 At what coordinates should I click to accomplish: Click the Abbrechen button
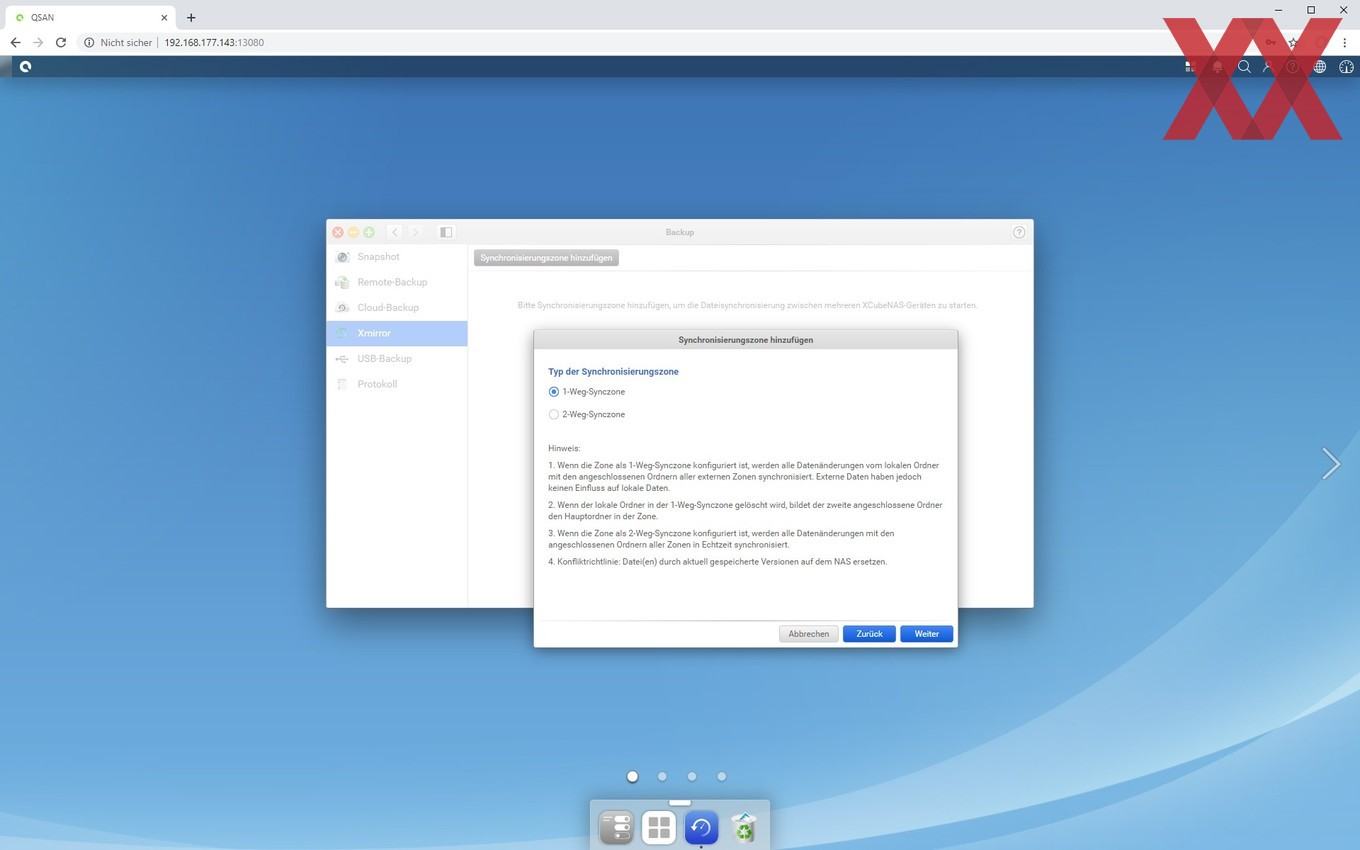point(808,634)
